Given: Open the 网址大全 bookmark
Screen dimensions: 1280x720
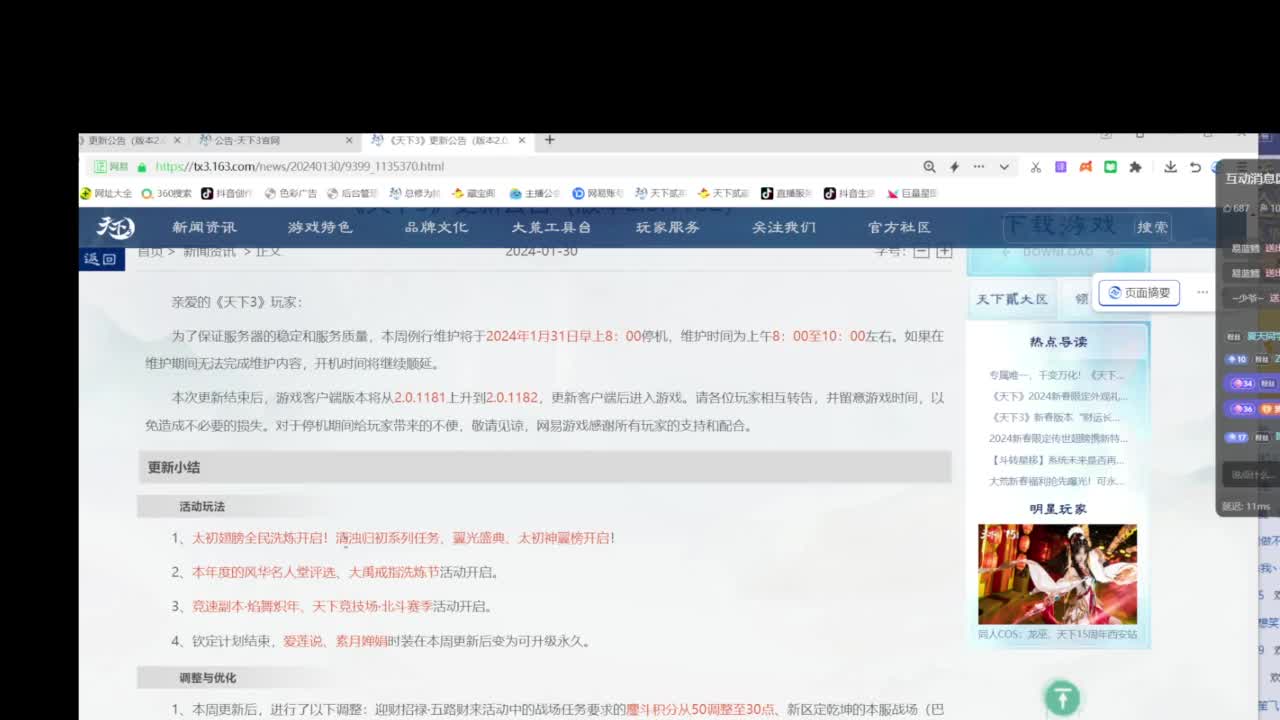Looking at the screenshot, I should (106, 194).
